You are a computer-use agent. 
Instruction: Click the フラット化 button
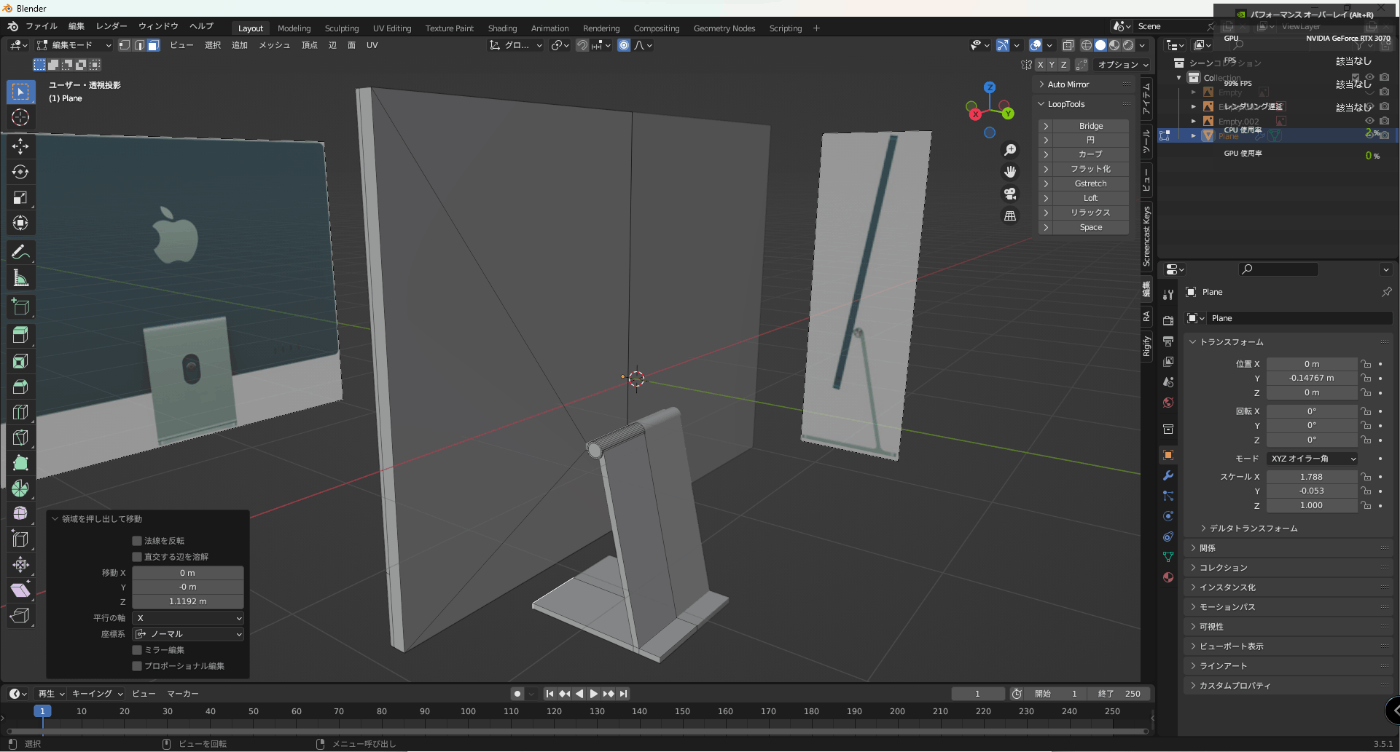pyautogui.click(x=1091, y=169)
